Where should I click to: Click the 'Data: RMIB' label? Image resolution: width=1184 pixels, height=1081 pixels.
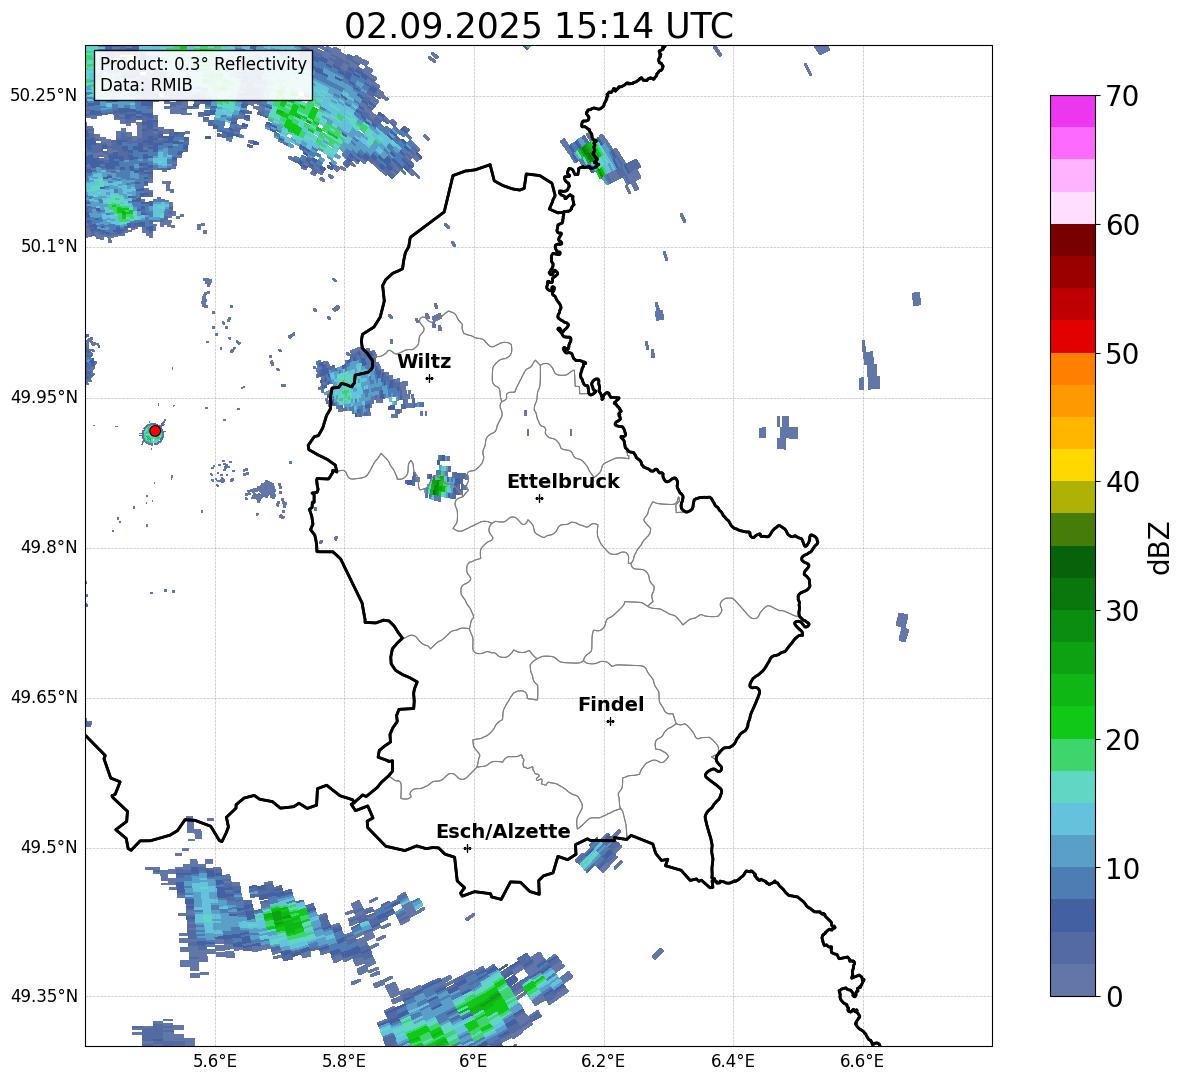[146, 85]
